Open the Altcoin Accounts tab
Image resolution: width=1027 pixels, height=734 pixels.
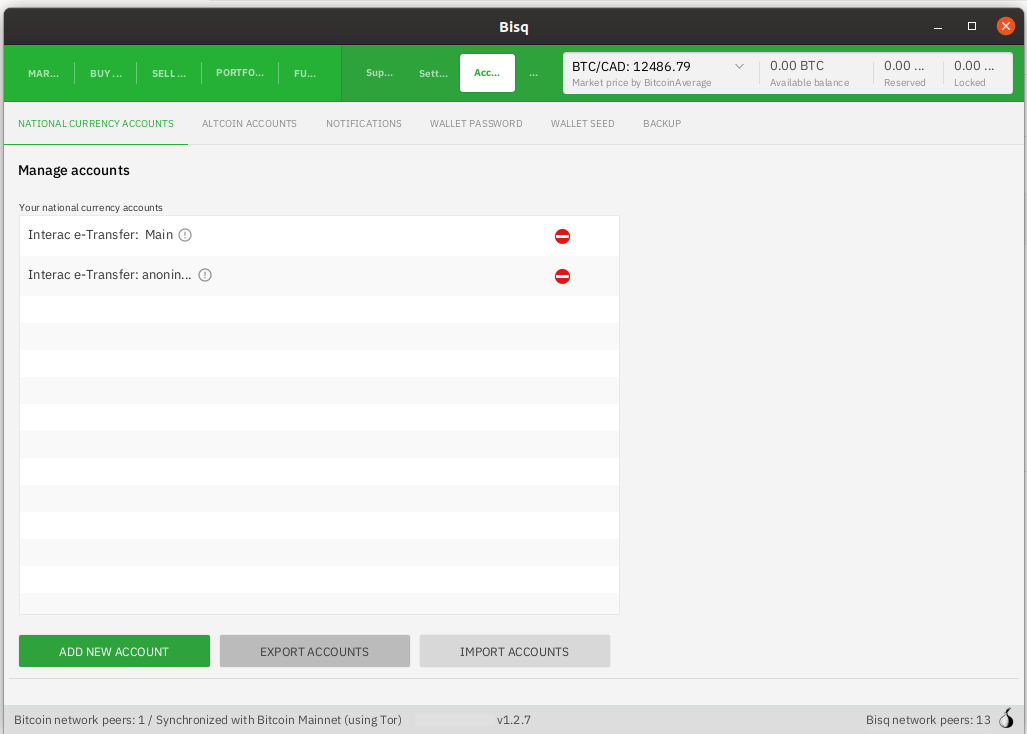[249, 124]
